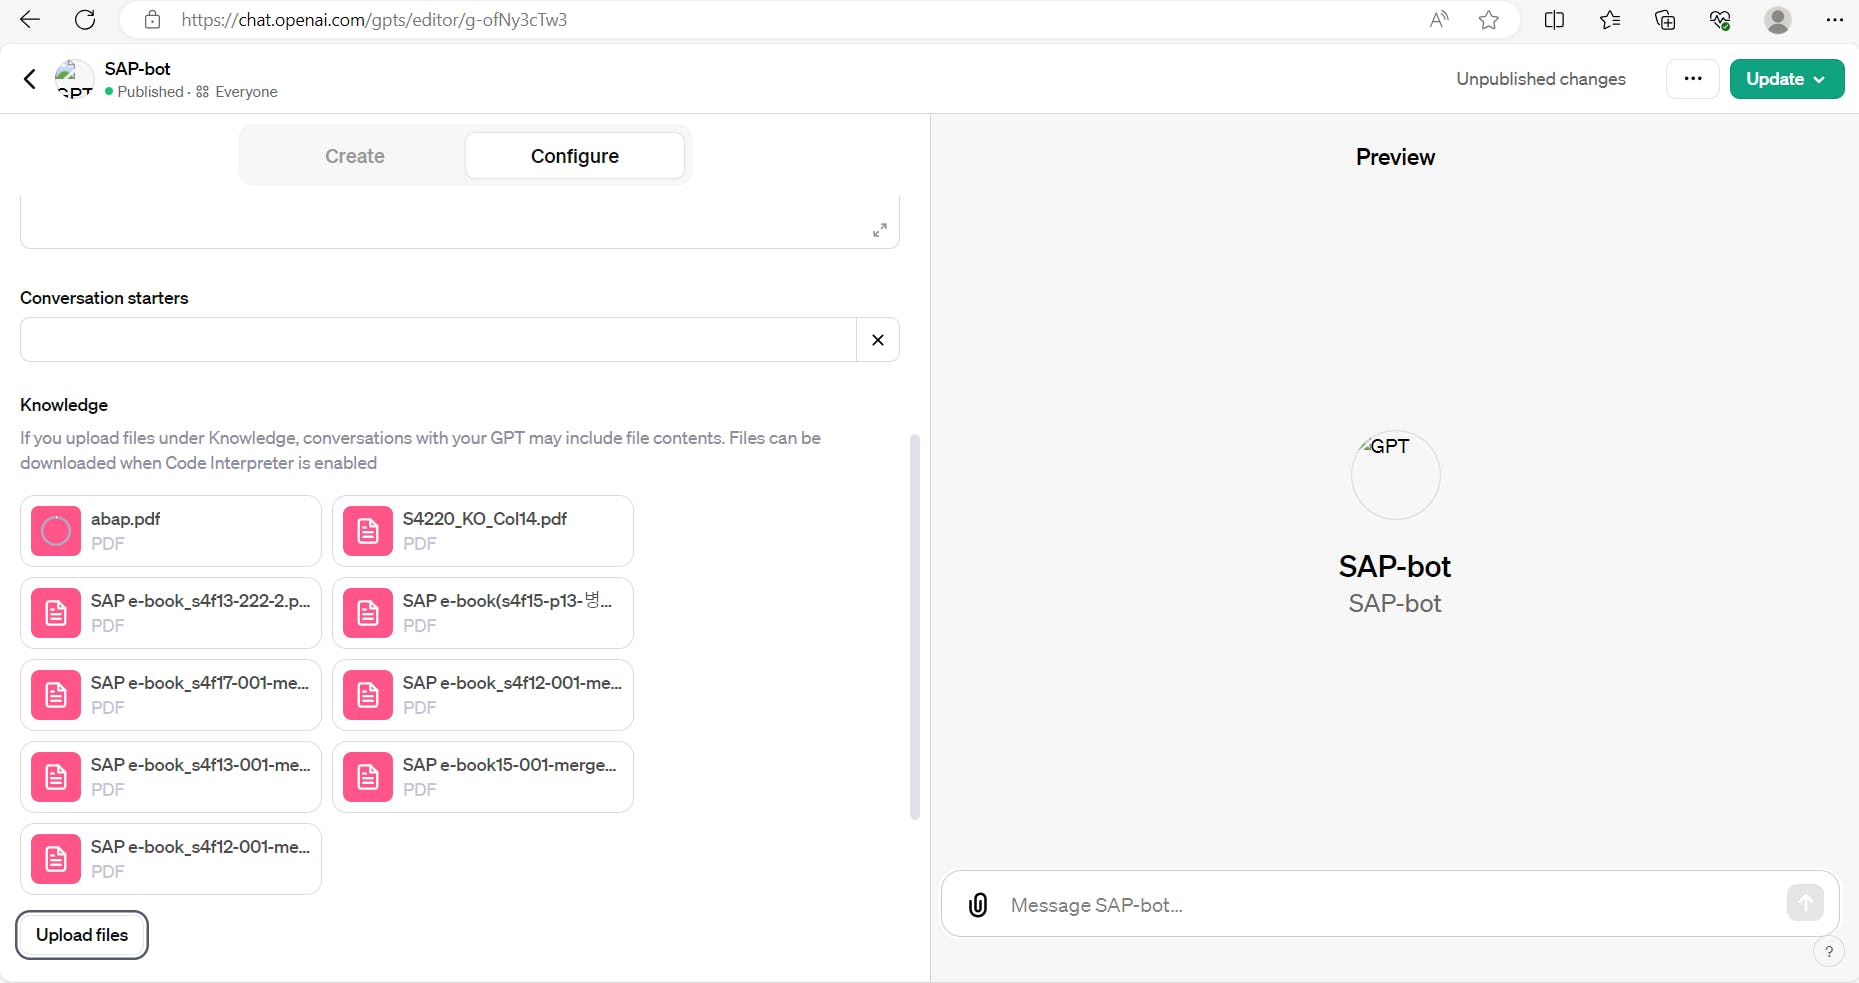Click the configure panel vertical scrollbar
The width and height of the screenshot is (1859, 983).
point(914,626)
